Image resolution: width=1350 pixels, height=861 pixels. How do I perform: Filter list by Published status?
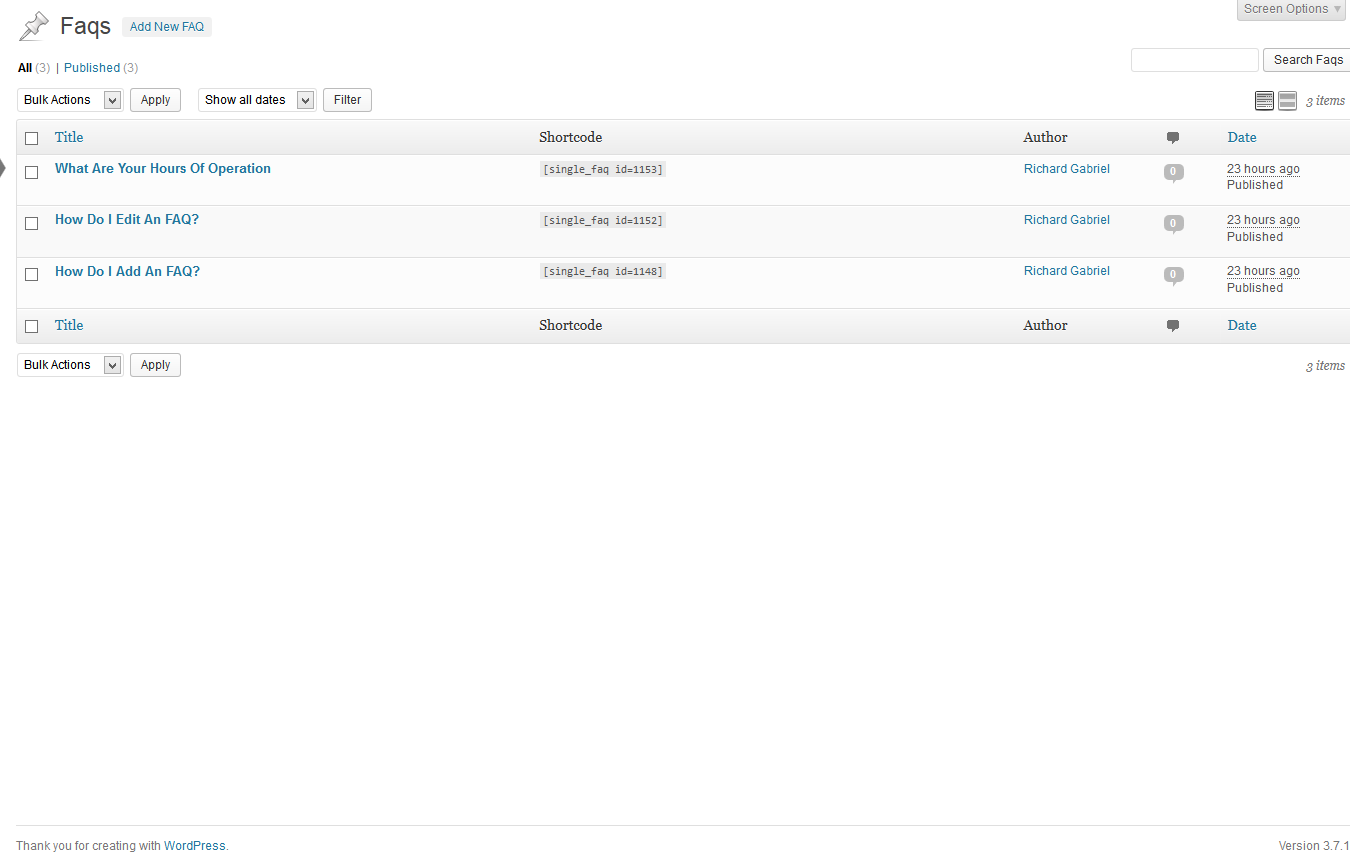click(92, 68)
